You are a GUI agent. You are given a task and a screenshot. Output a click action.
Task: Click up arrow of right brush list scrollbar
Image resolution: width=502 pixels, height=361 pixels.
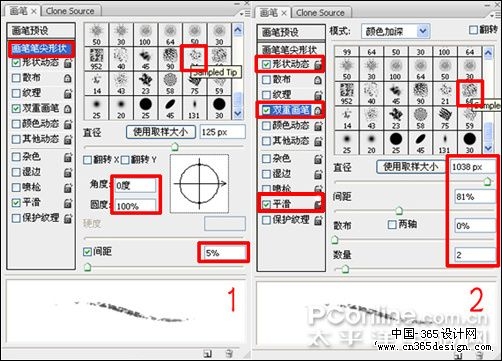(x=488, y=53)
